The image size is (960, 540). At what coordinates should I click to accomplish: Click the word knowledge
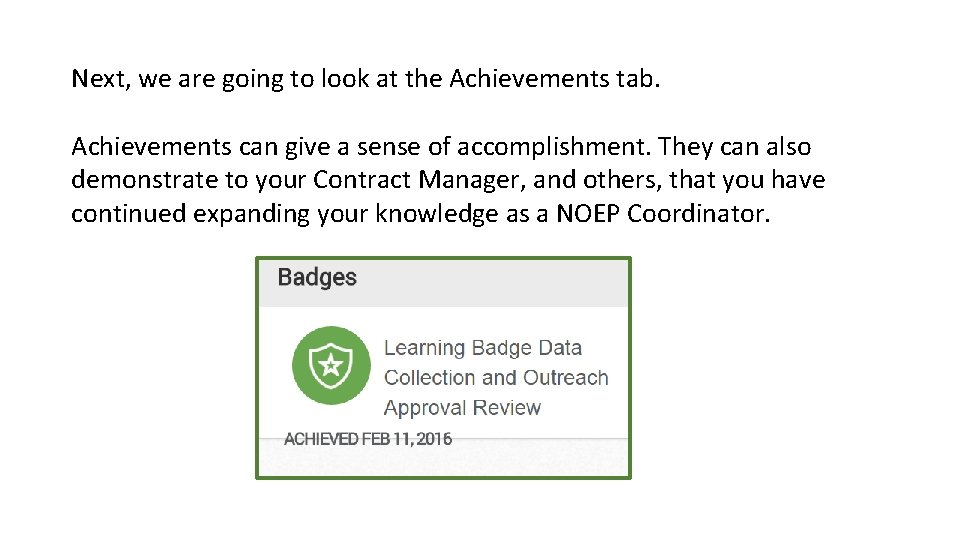(x=437, y=214)
